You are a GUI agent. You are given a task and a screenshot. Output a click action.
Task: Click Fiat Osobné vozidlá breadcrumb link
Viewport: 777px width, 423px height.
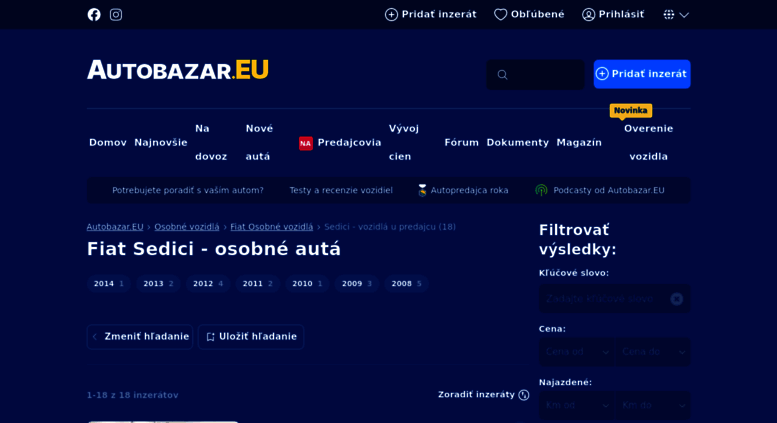point(272,227)
